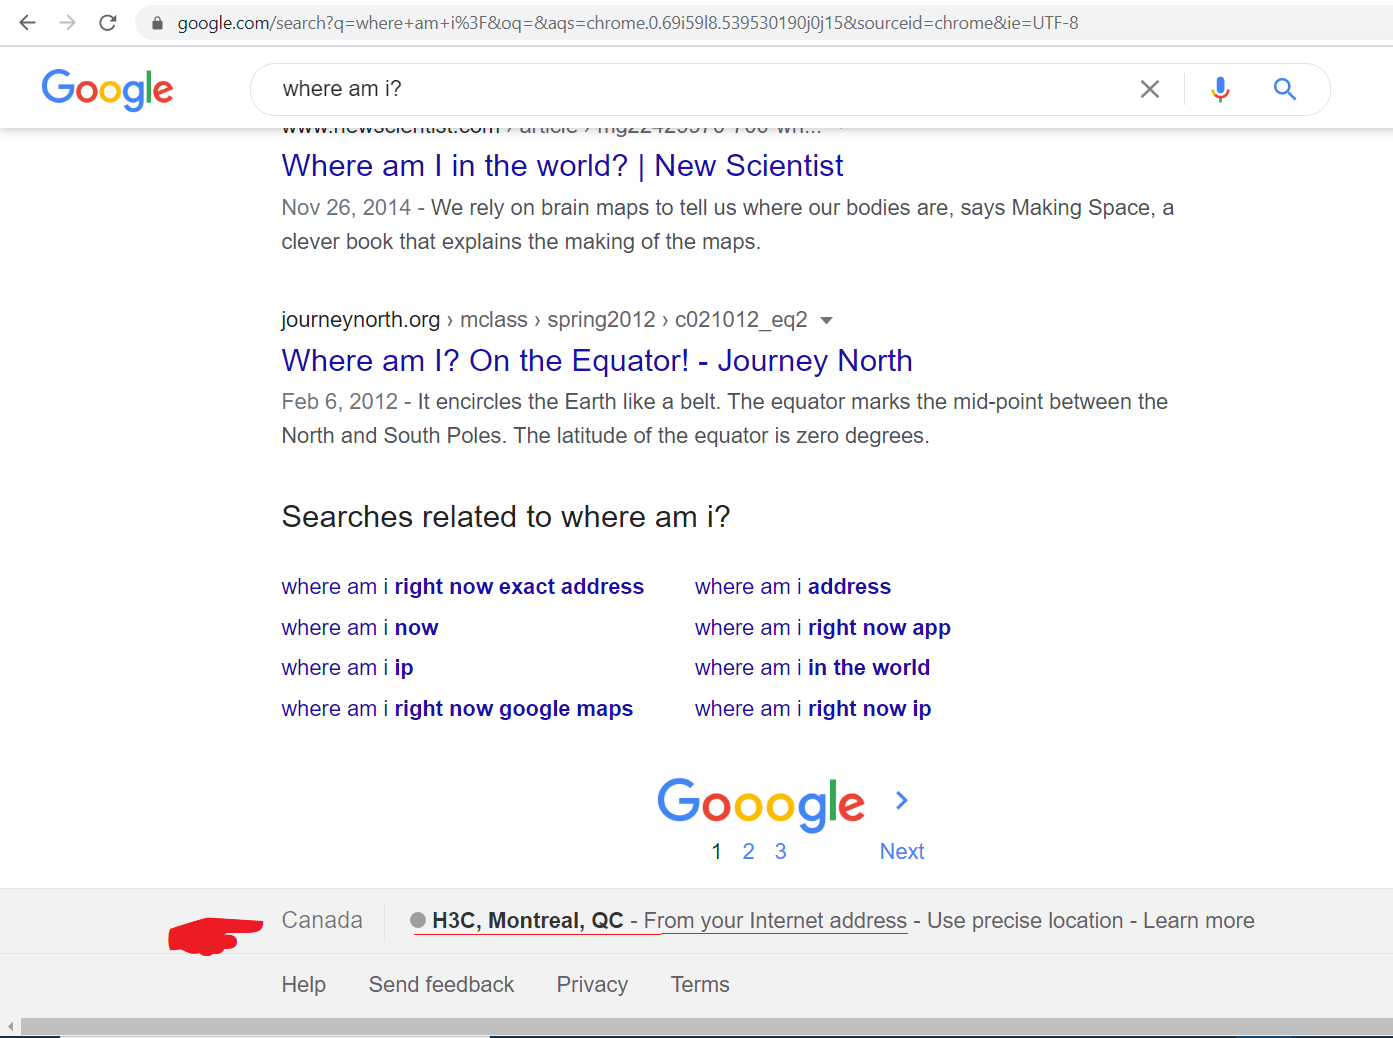
Task: Go to next page using the chevron arrow
Action: coord(902,800)
